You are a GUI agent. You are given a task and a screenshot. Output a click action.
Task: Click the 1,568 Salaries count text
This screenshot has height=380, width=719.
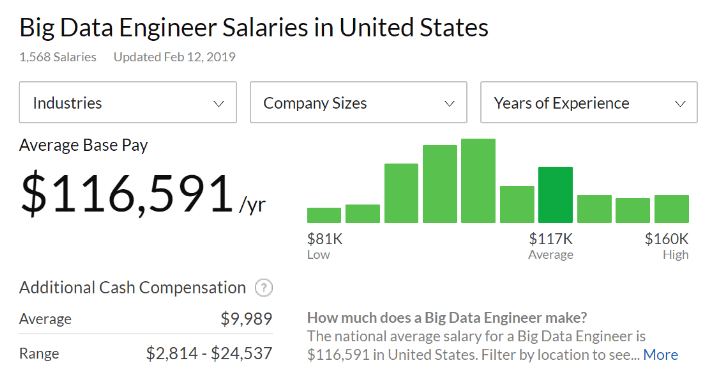[x=58, y=57]
